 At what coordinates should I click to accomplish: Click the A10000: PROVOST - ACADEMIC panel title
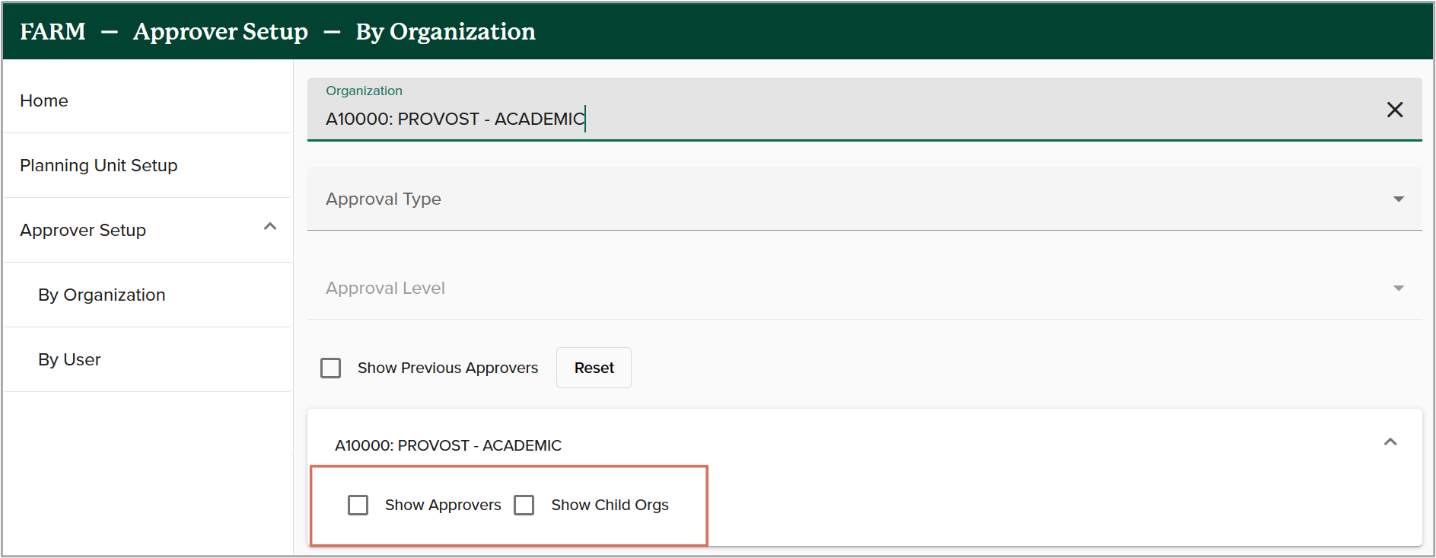click(x=448, y=445)
